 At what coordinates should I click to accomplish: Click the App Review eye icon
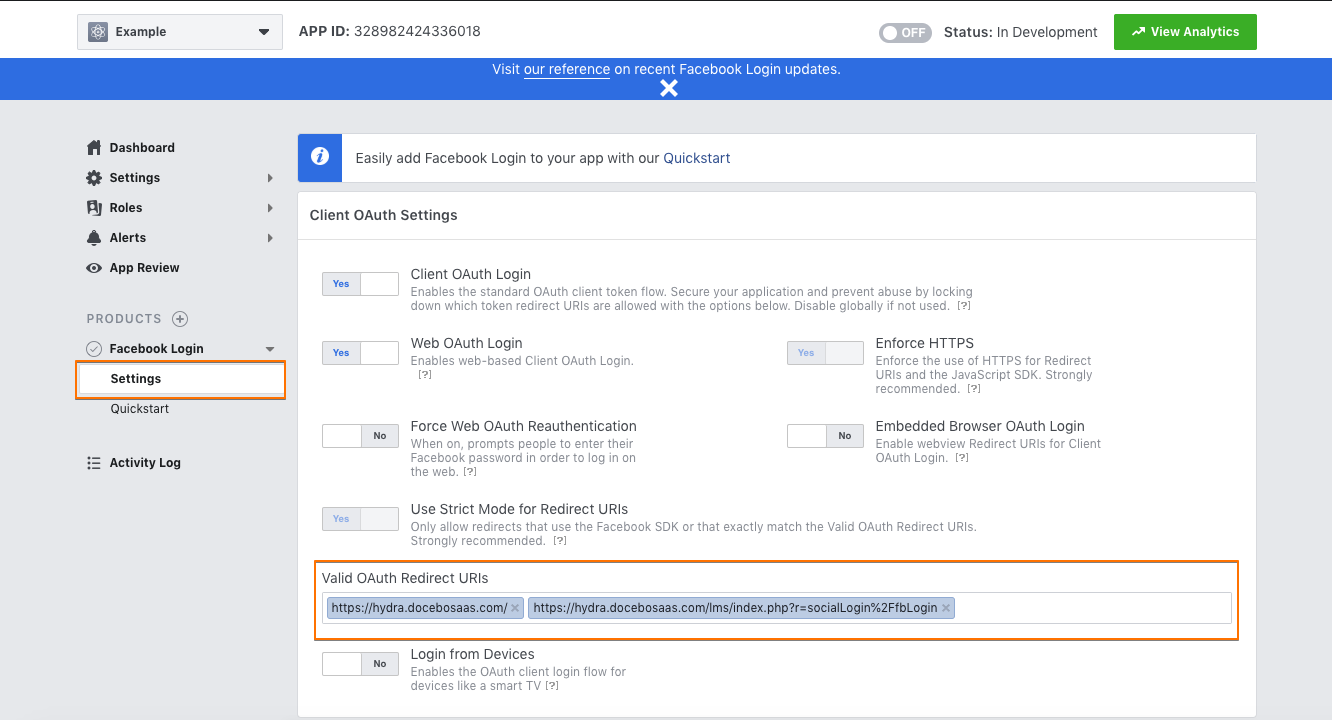(x=94, y=267)
